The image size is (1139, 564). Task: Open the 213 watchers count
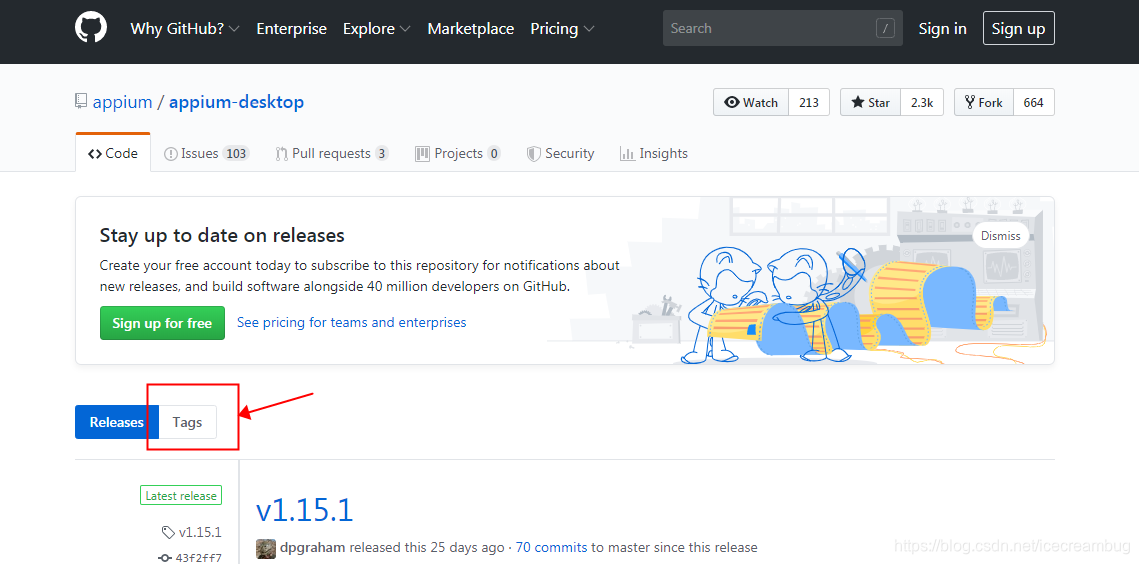pyautogui.click(x=808, y=102)
